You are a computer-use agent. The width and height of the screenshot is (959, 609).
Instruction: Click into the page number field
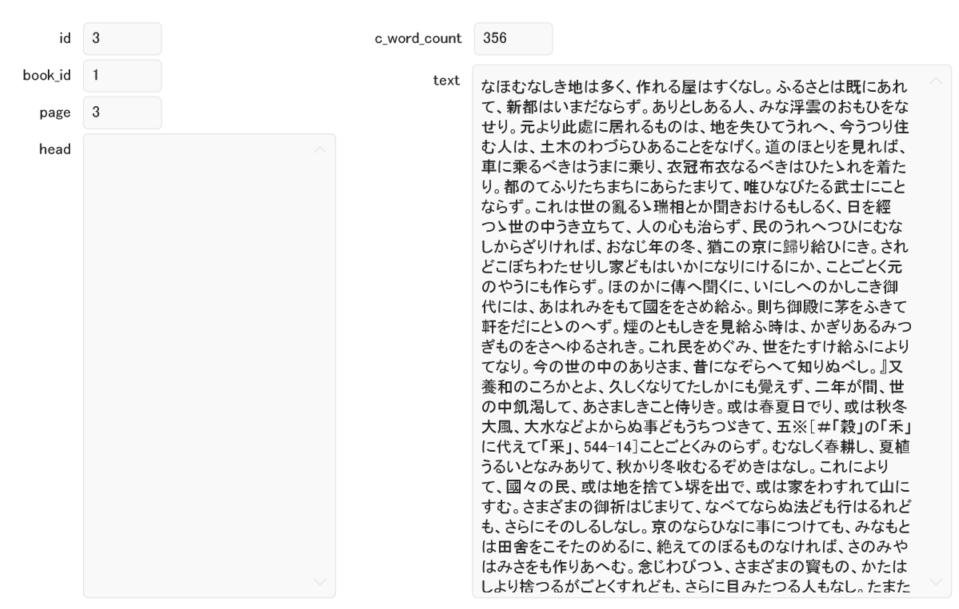[x=122, y=113]
